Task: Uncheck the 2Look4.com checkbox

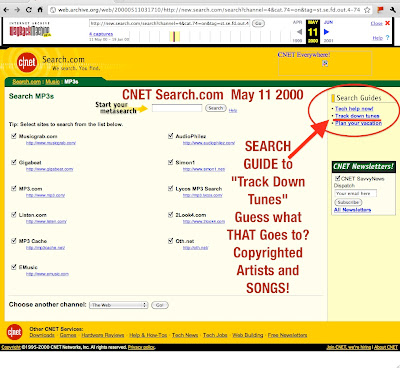Action: pos(170,215)
